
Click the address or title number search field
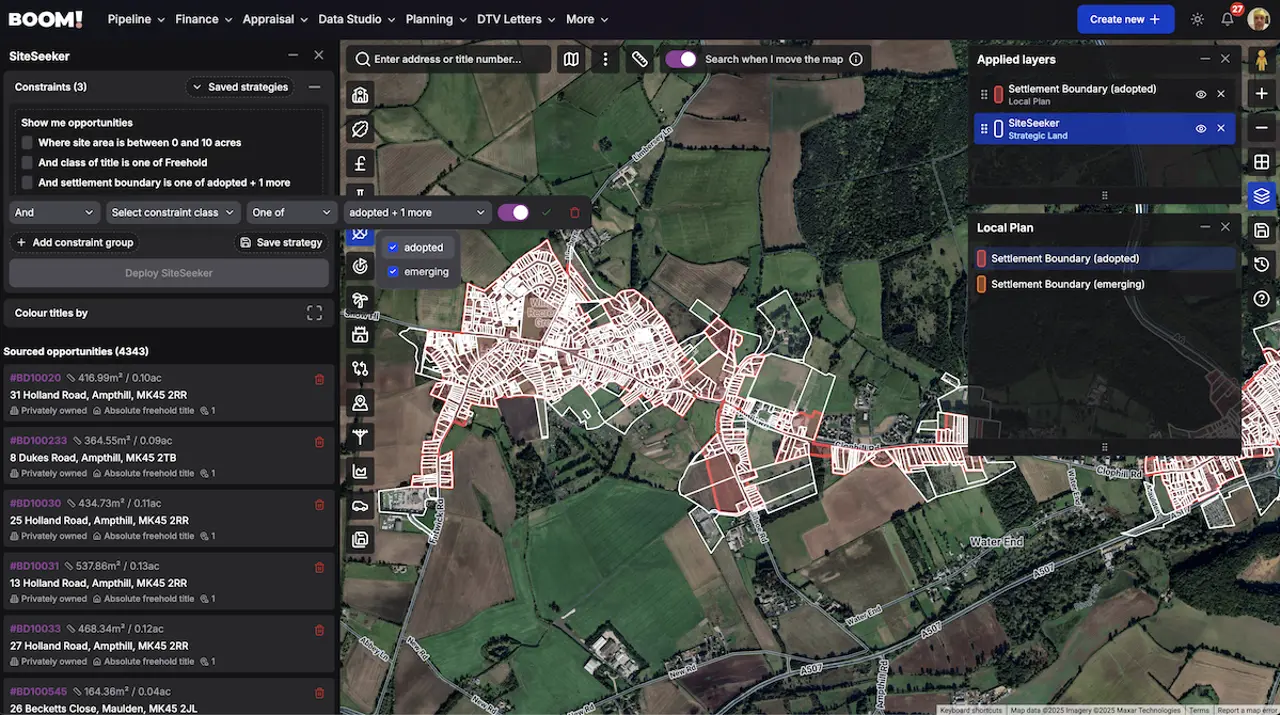[449, 59]
